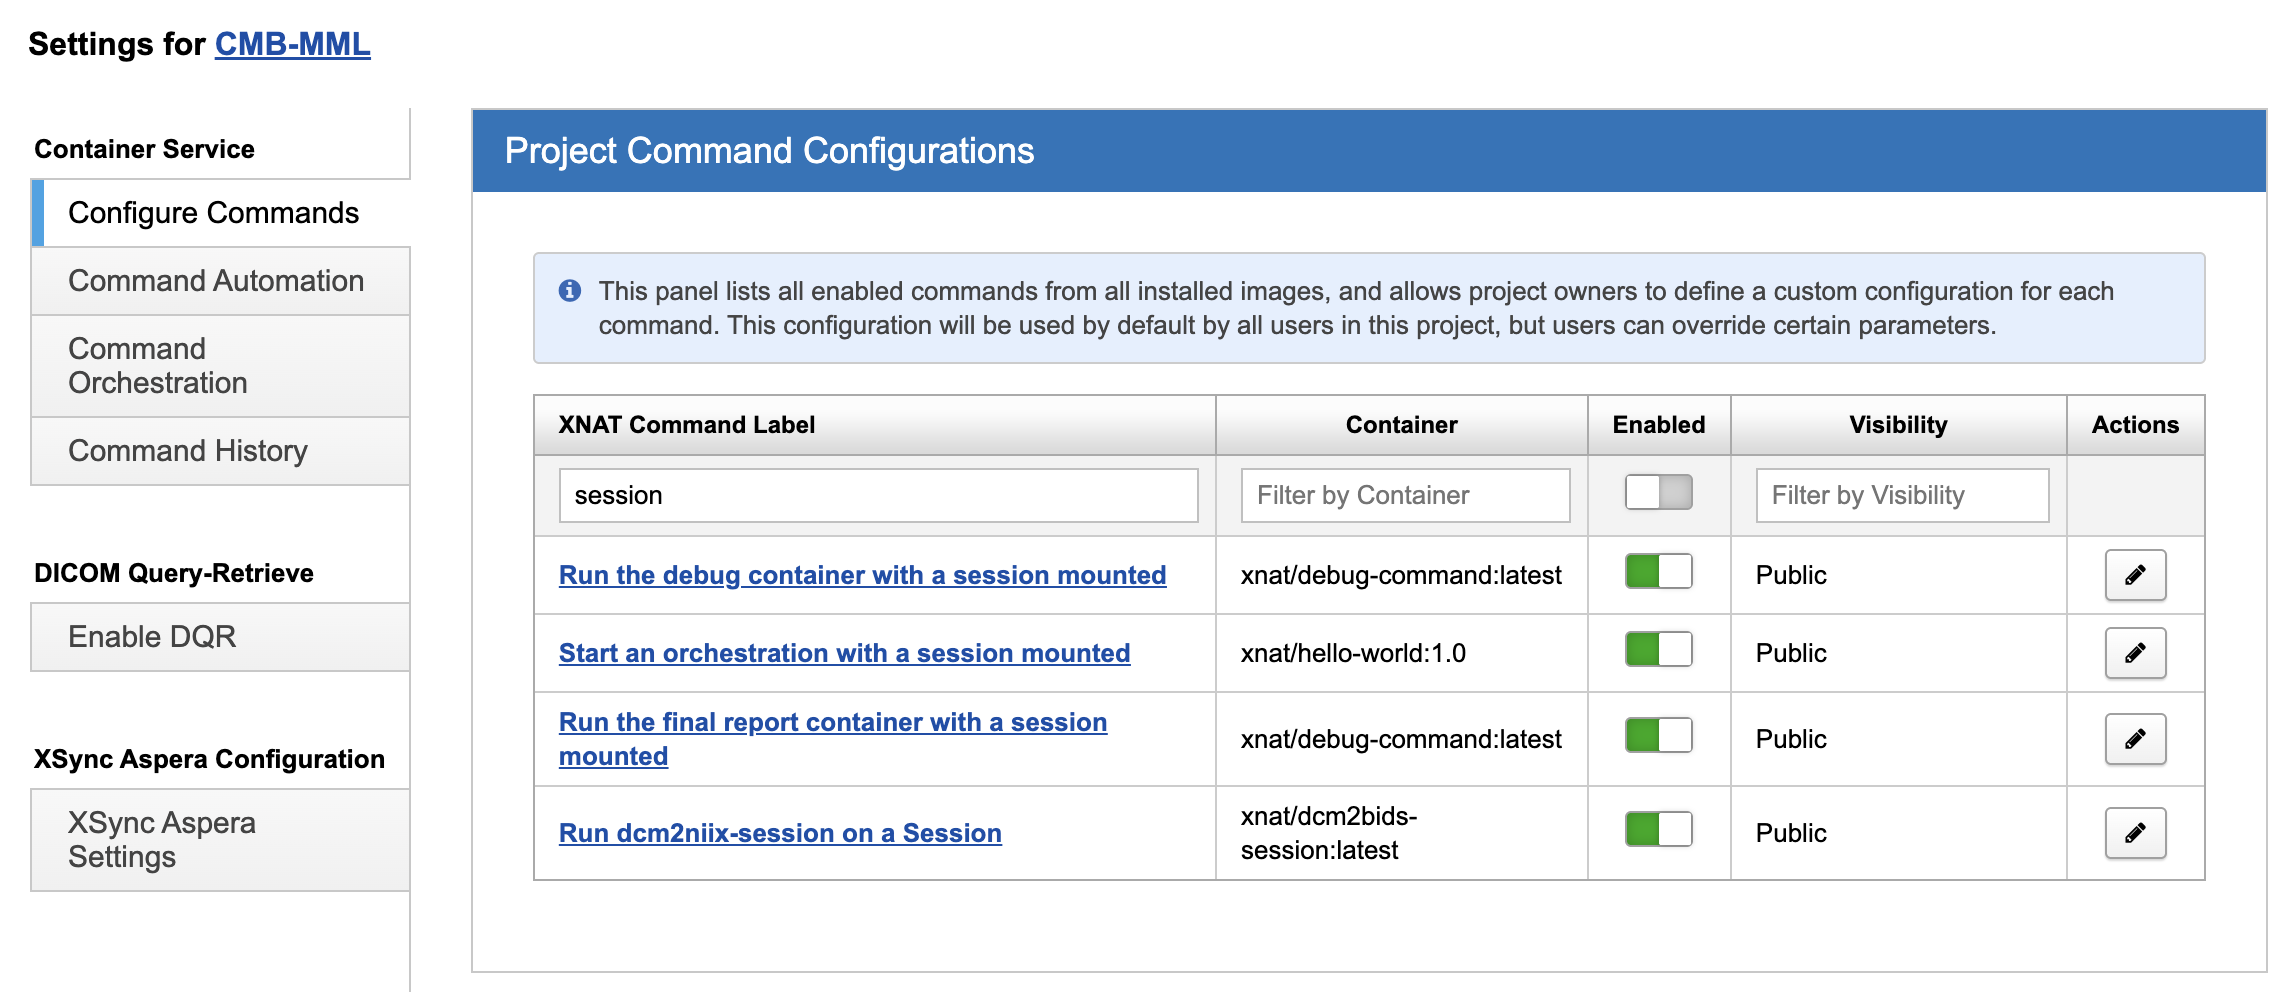Click pencil icon for hello-world orchestration row
2290x992 pixels.
coord(2135,653)
